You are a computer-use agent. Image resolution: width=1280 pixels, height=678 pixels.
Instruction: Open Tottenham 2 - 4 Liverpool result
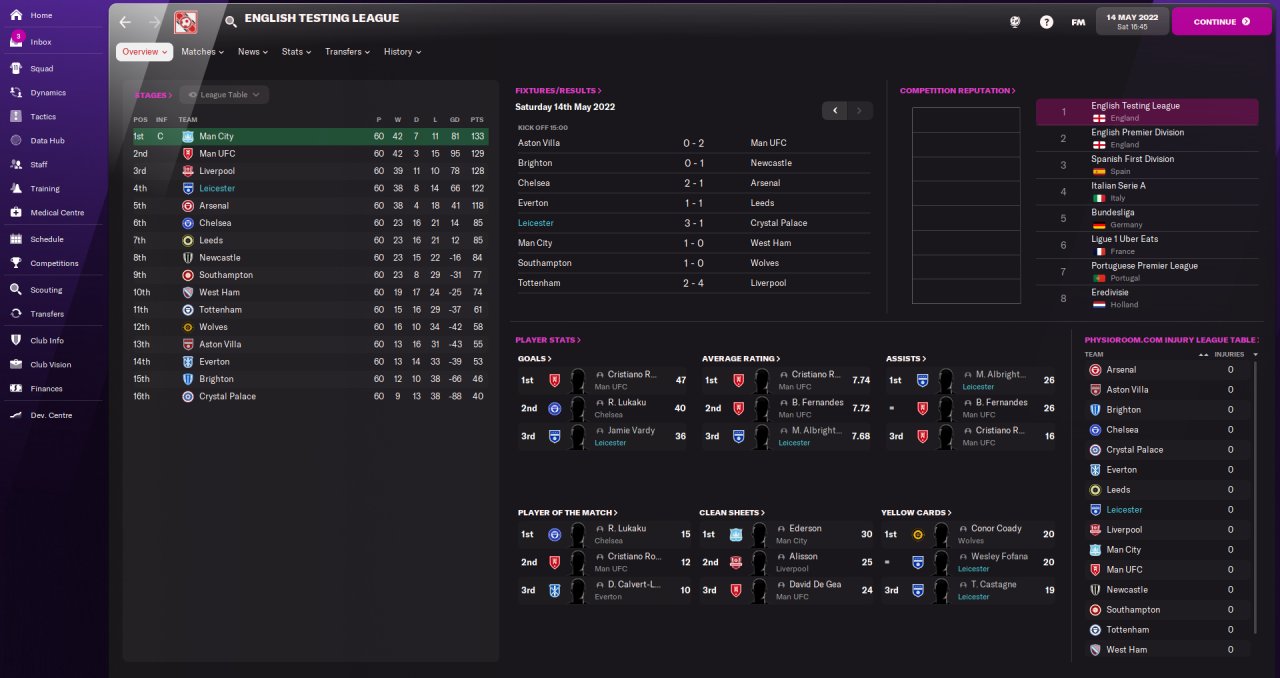[x=693, y=283]
